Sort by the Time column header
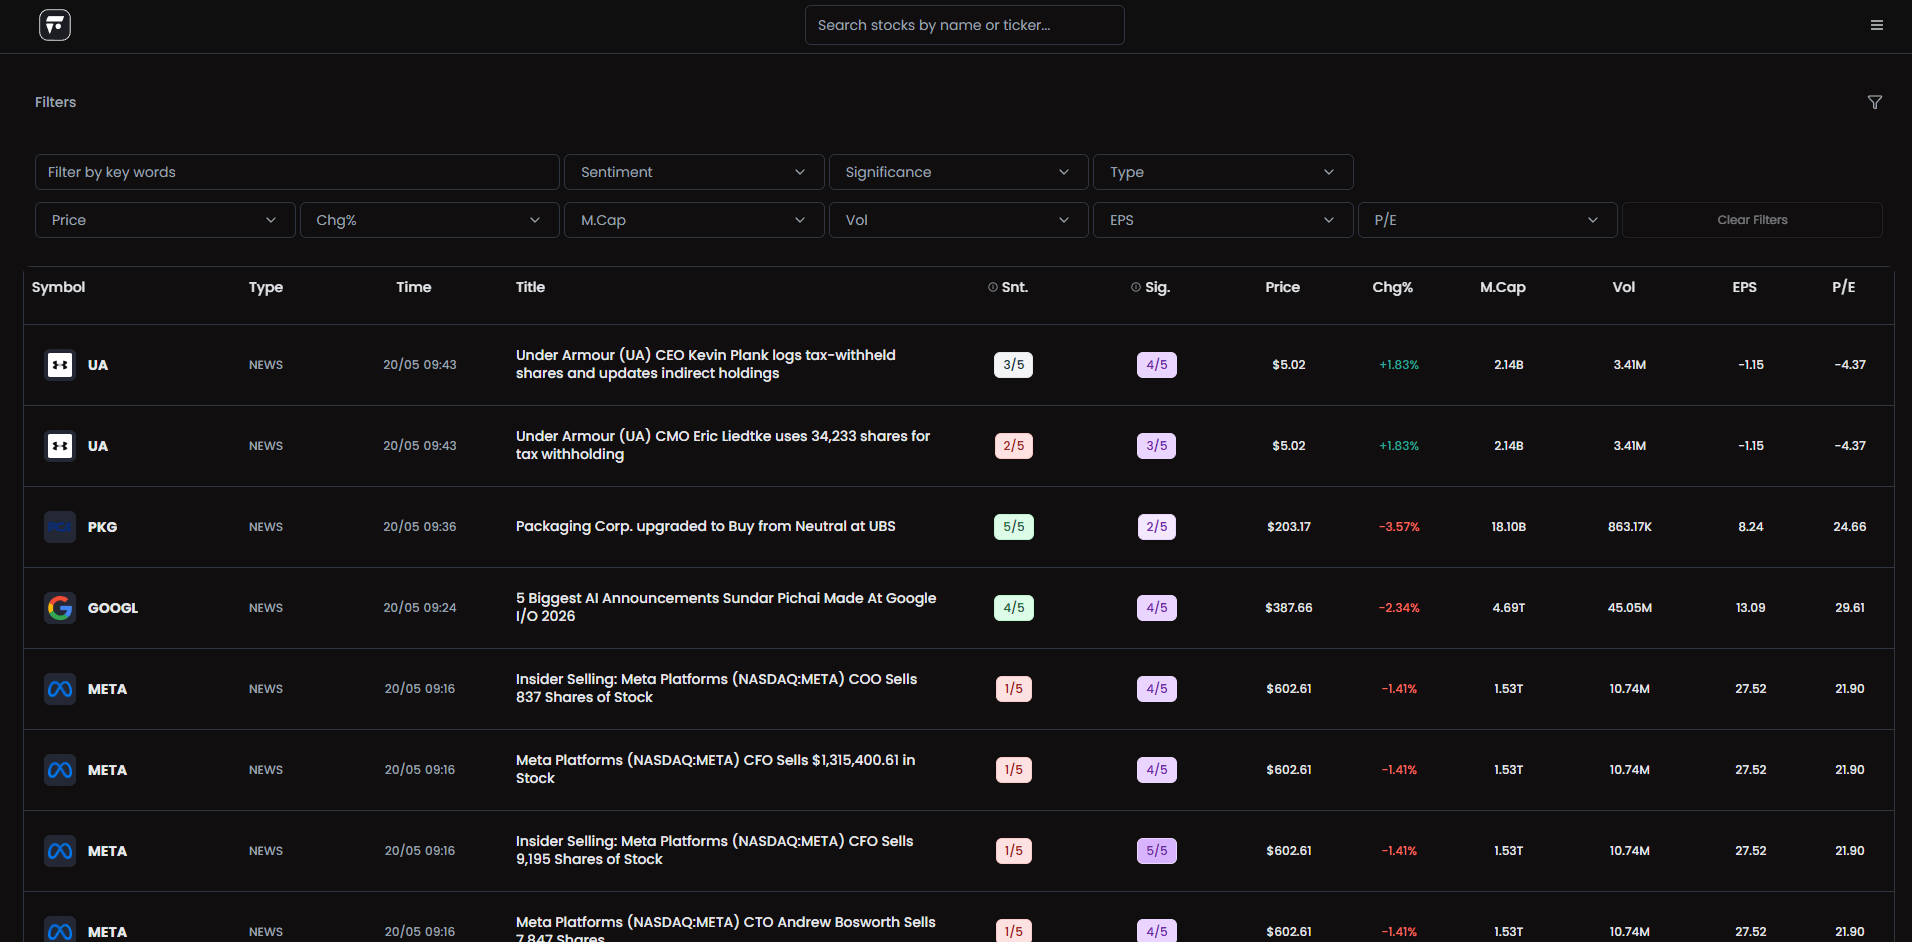Screen dimensions: 1912x942 (x=413, y=287)
